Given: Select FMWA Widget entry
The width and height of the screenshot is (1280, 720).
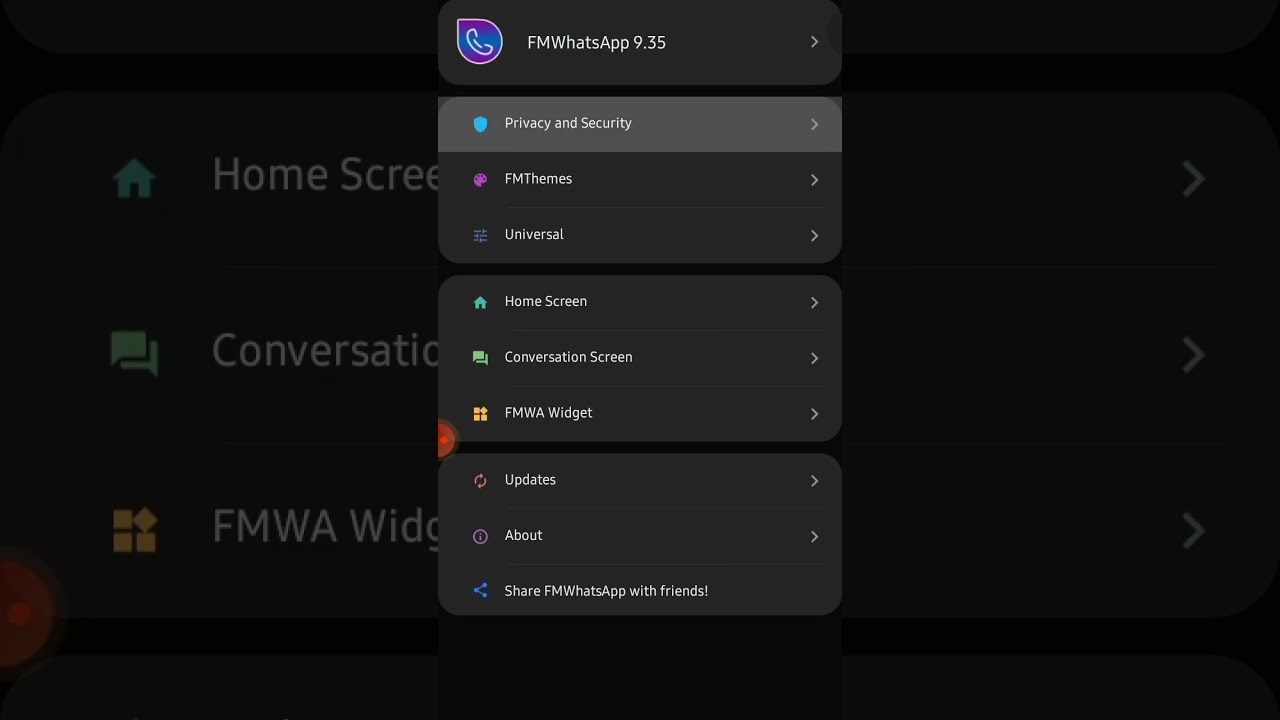Looking at the screenshot, I should 640,413.
